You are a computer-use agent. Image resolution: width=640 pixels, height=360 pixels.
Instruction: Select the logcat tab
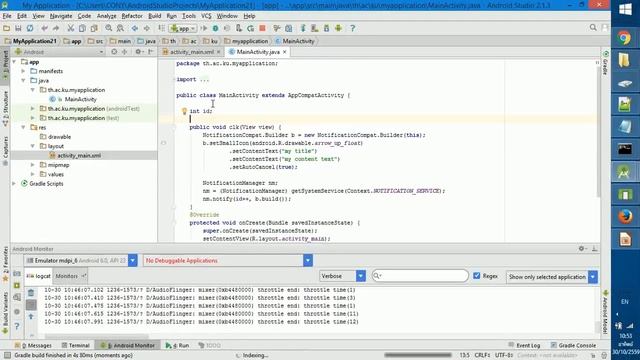[x=39, y=276]
